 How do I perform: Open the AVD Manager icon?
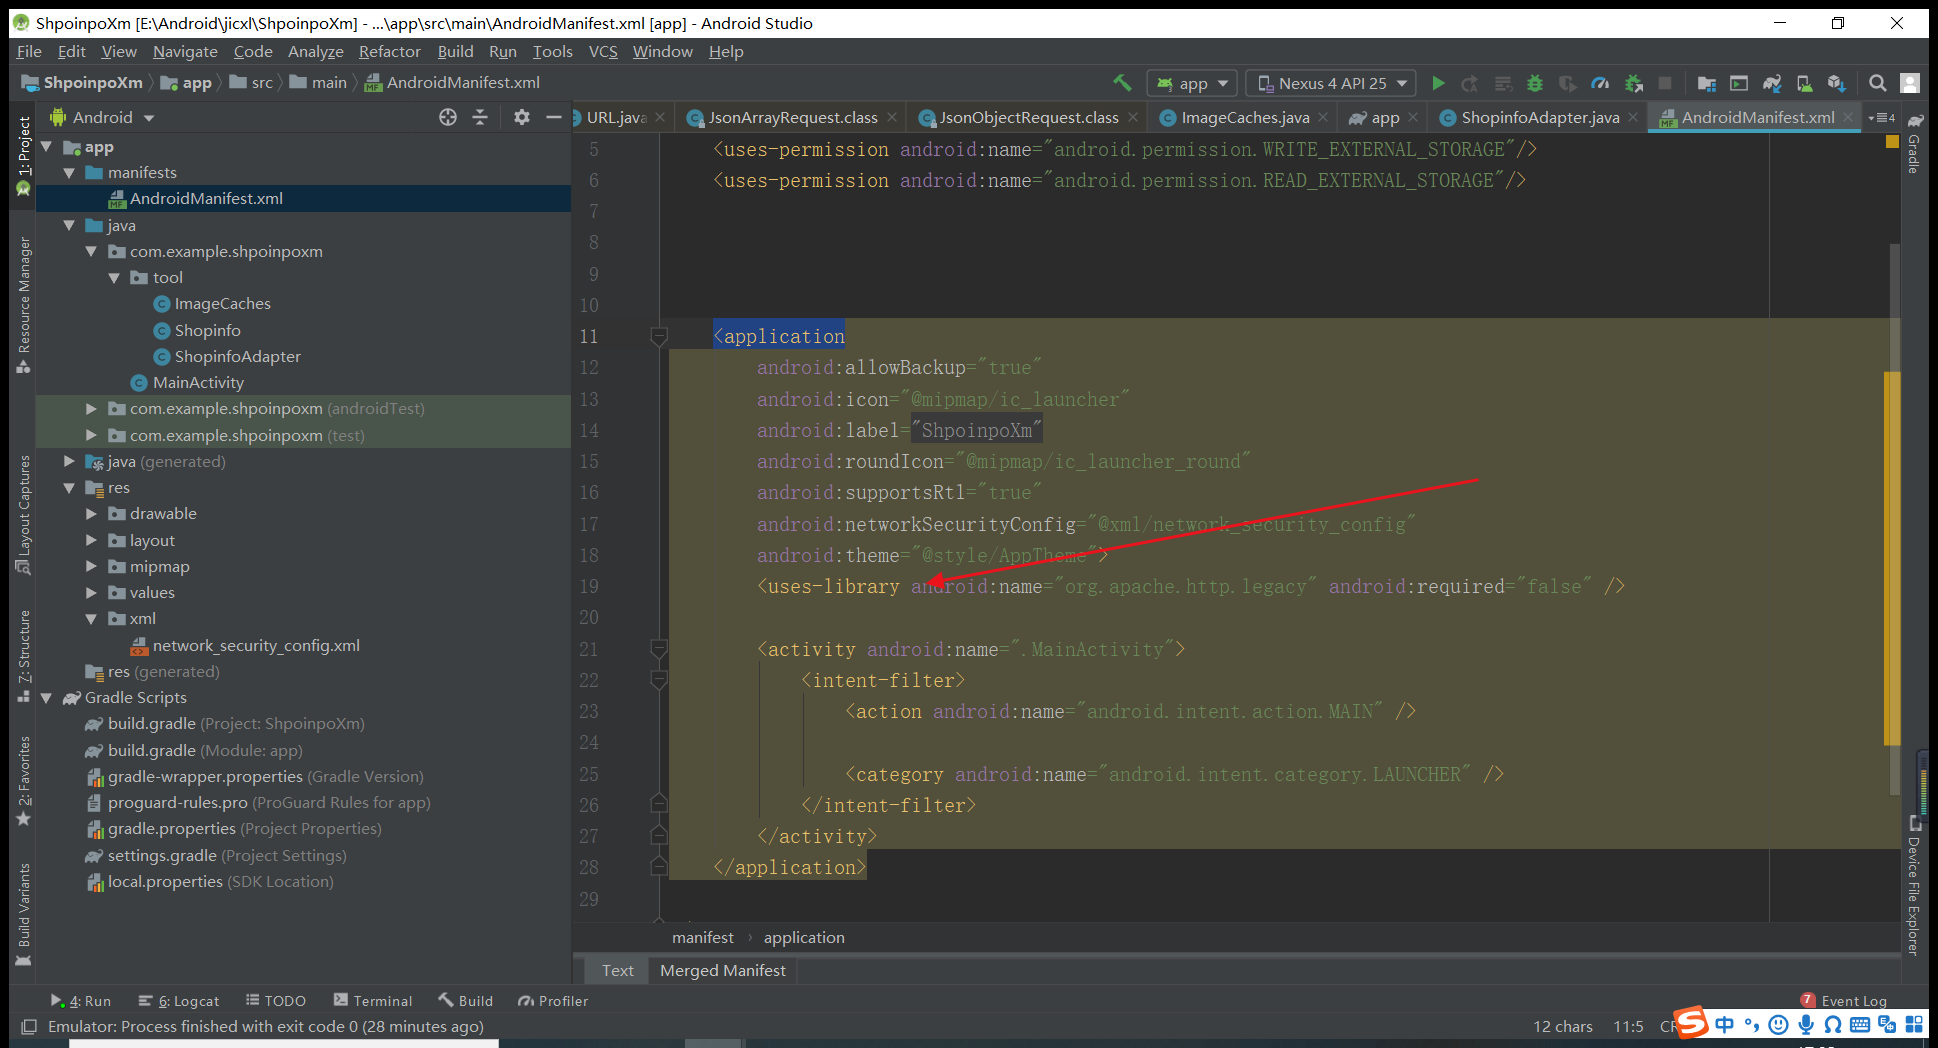(x=1804, y=83)
